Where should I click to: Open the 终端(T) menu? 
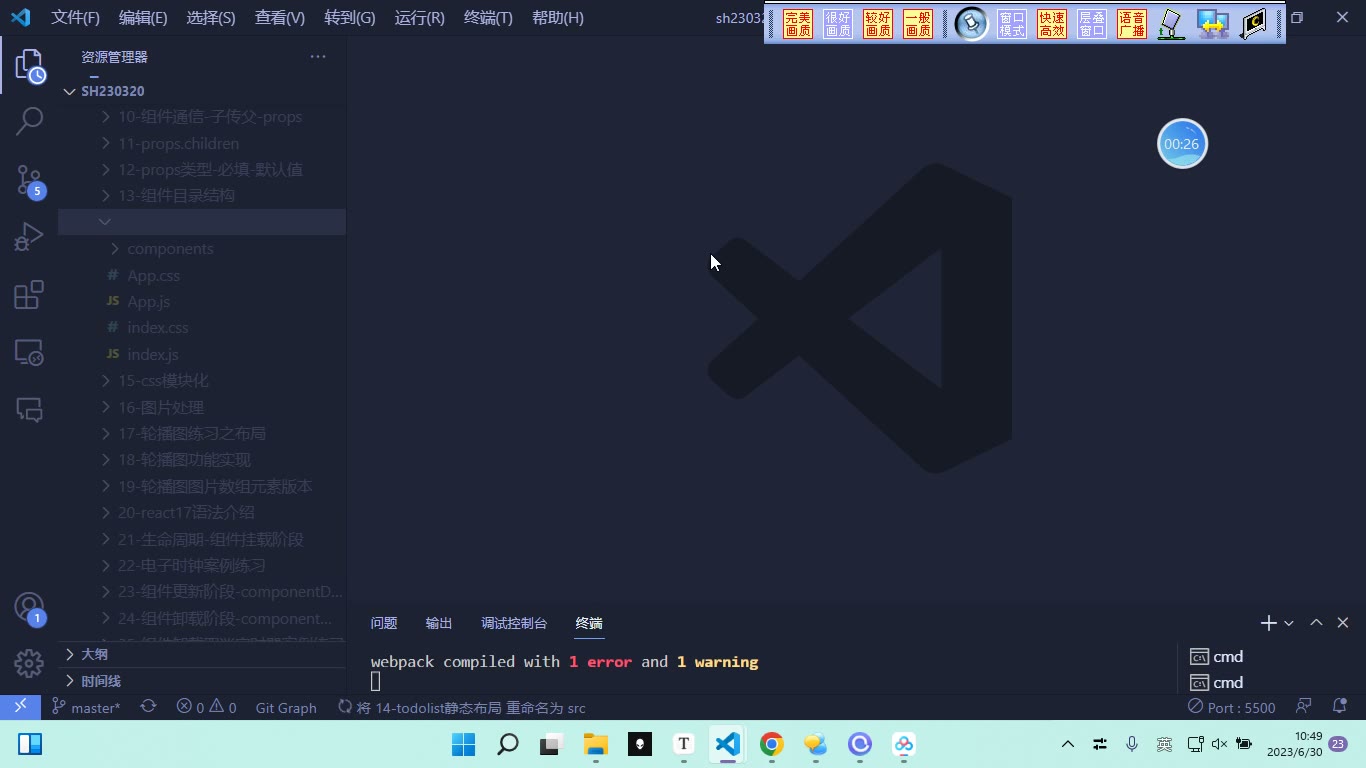(489, 18)
